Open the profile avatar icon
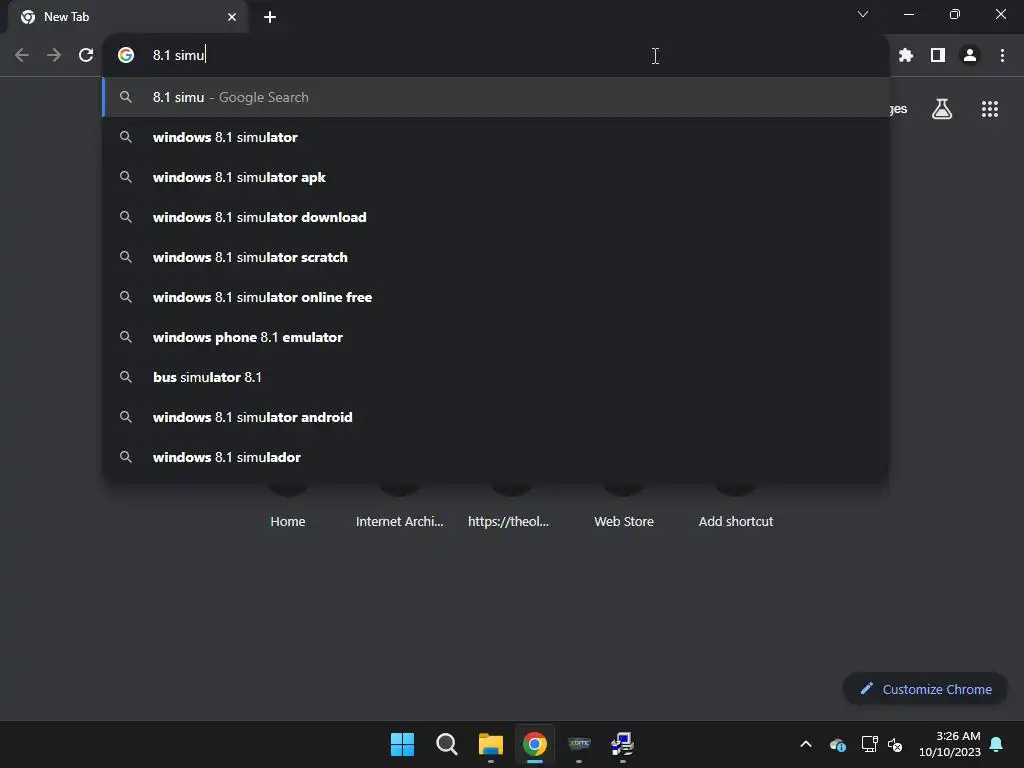The width and height of the screenshot is (1024, 768). [x=970, y=56]
